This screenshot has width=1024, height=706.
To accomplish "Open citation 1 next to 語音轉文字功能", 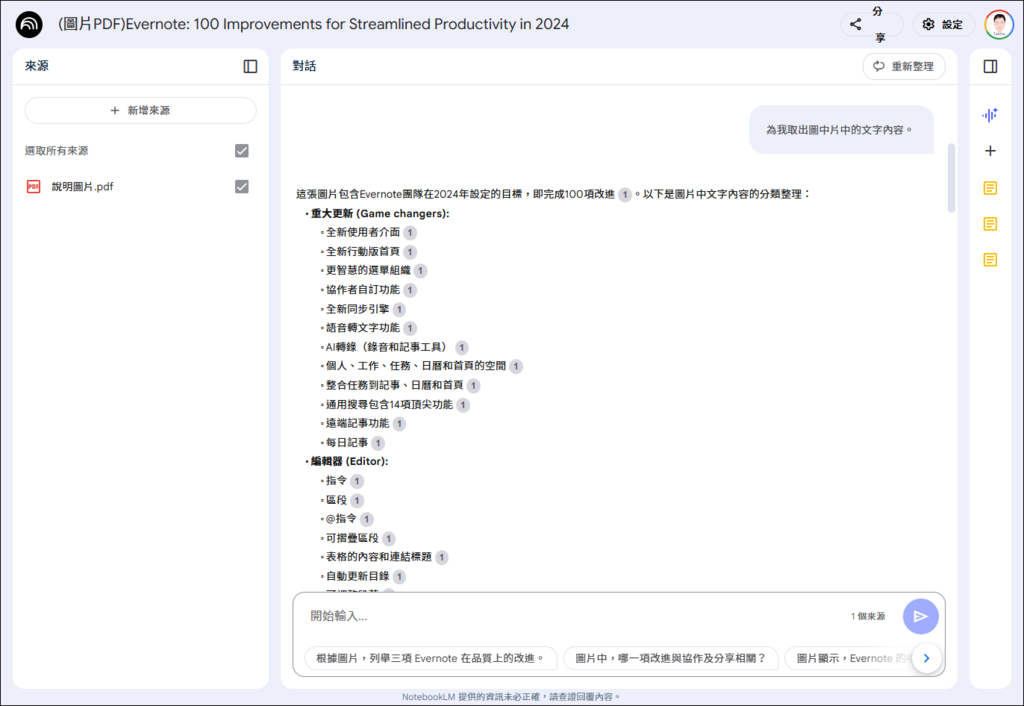I will (409, 329).
